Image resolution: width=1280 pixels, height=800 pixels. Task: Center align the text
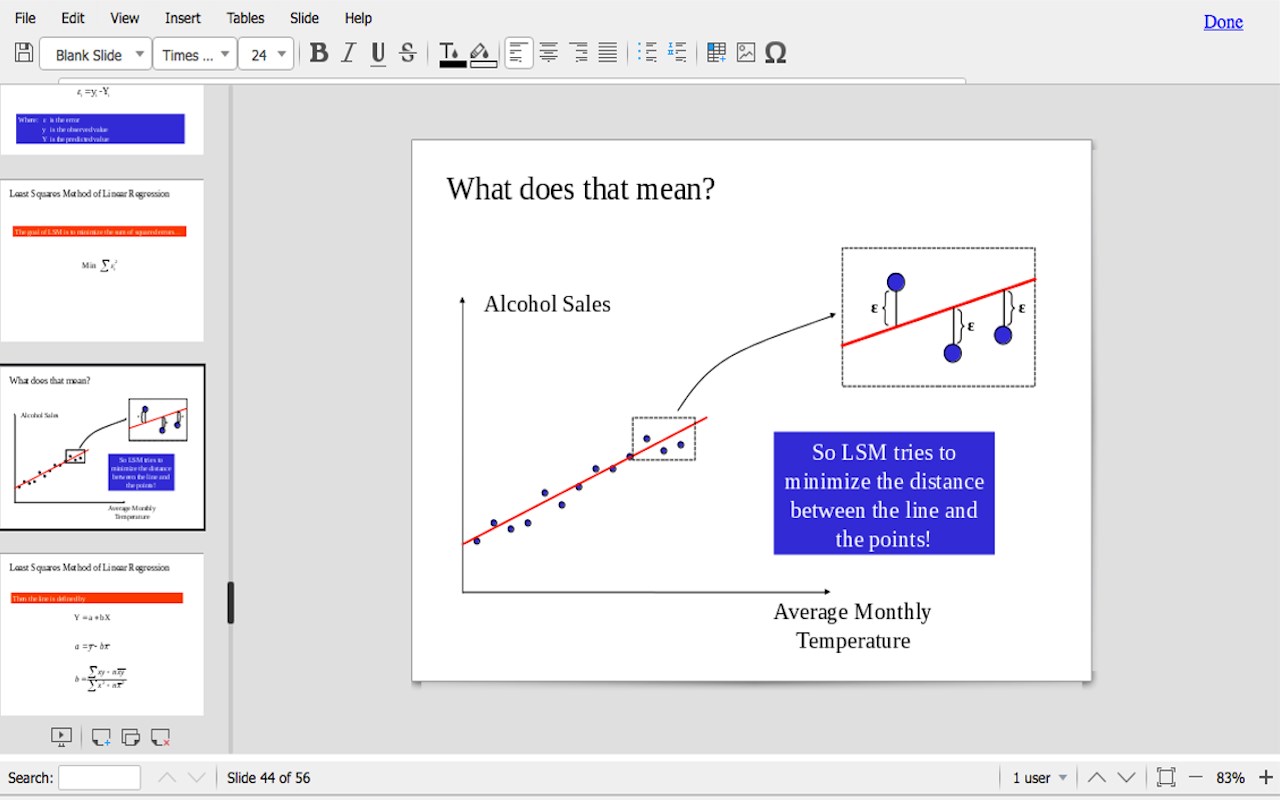(549, 53)
